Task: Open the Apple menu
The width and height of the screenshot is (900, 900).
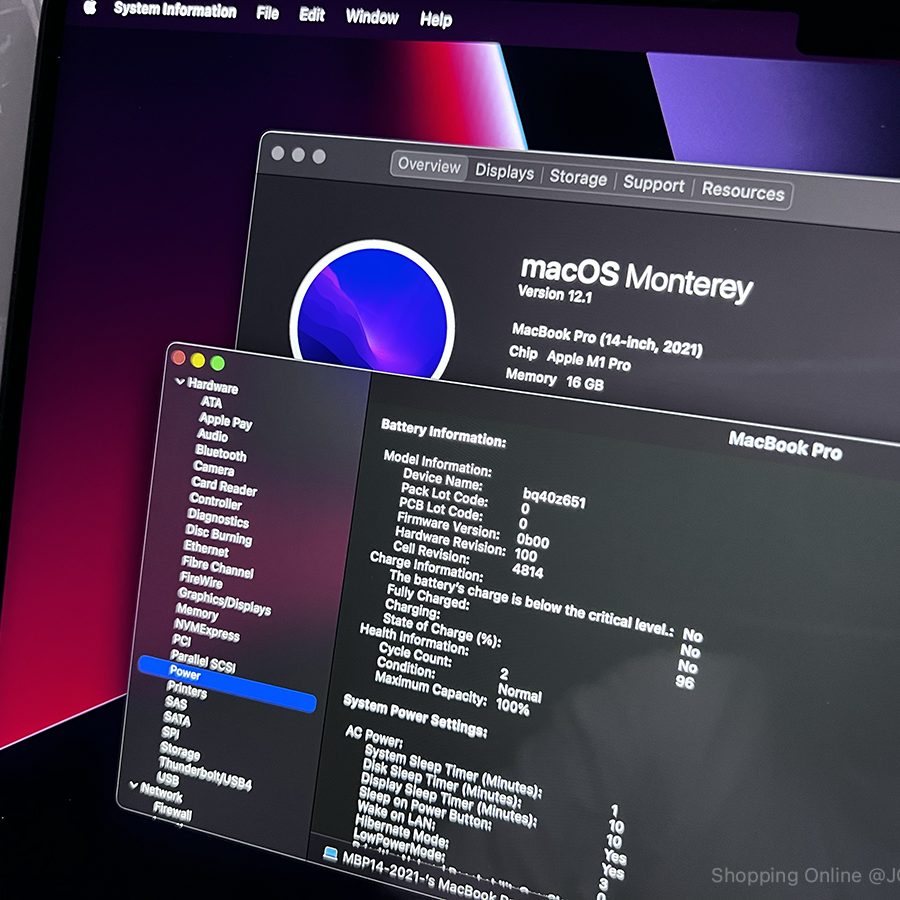Action: (x=90, y=7)
